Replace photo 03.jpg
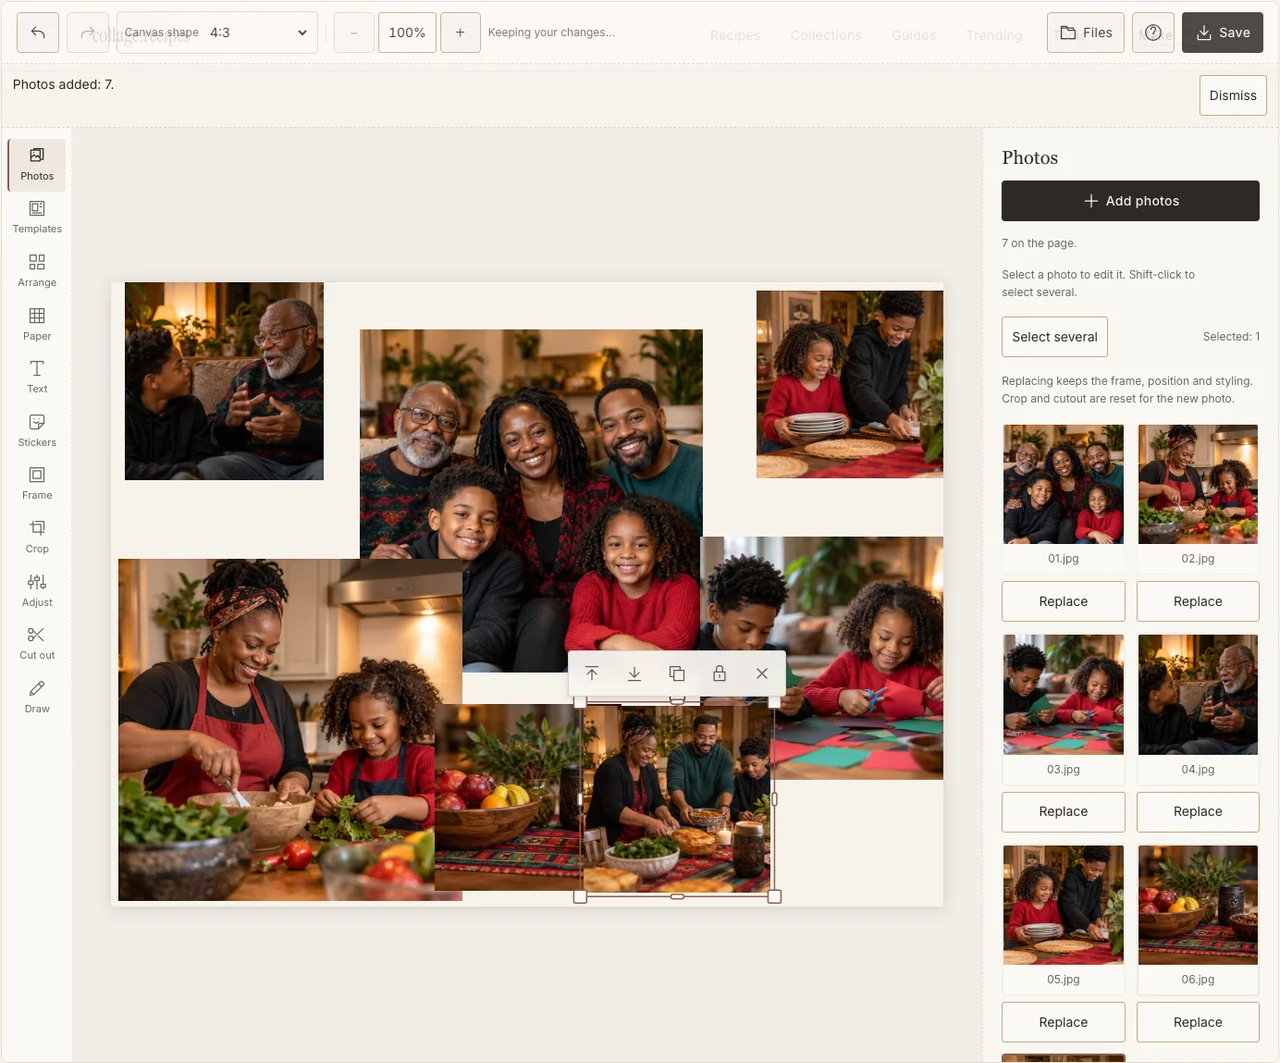 1063,811
